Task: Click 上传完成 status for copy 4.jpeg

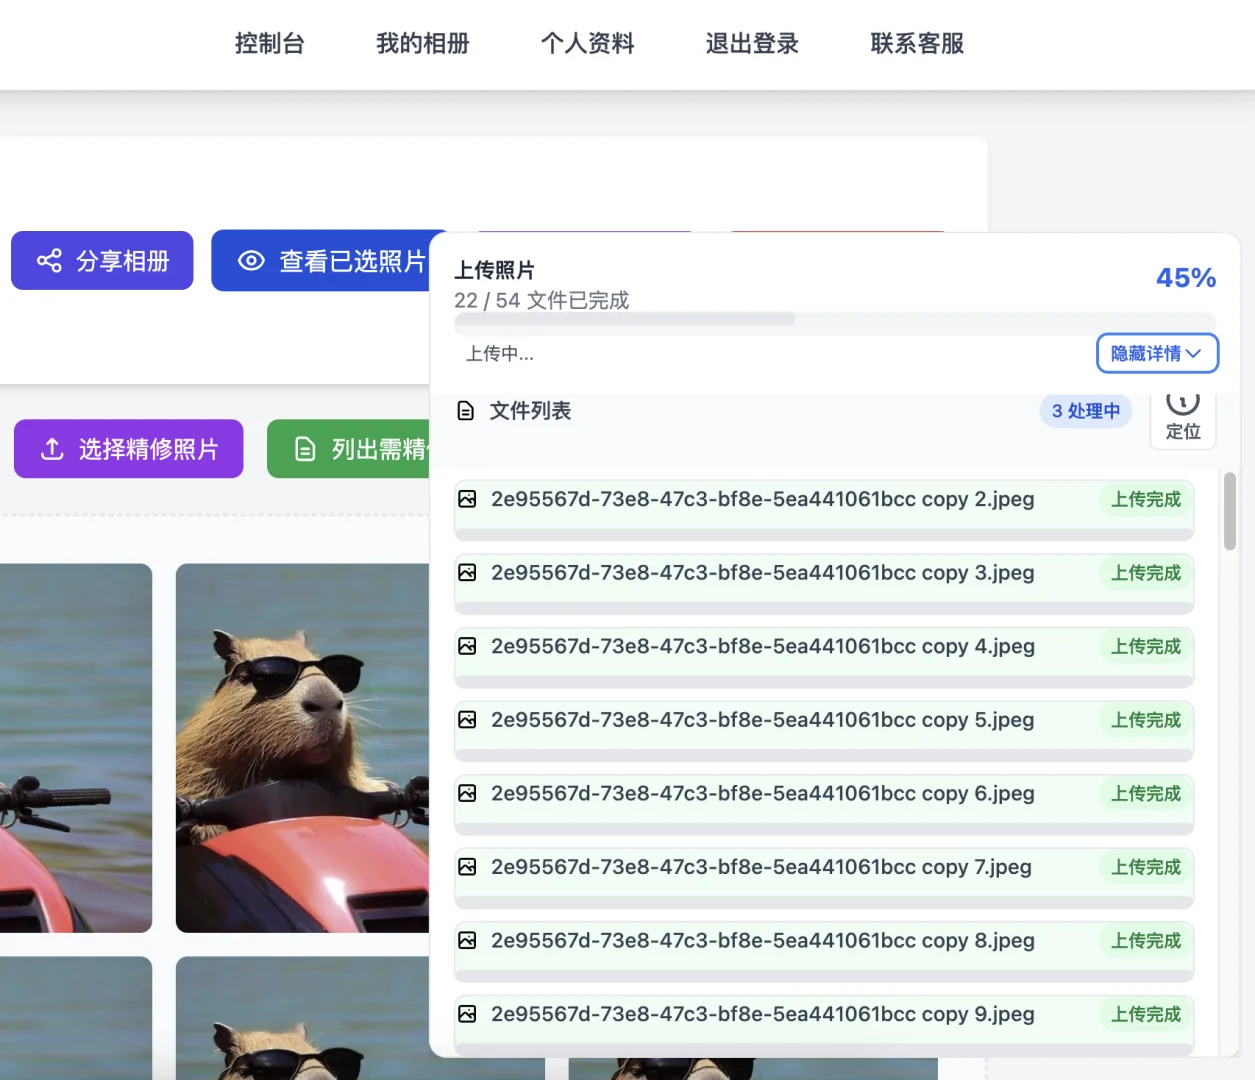Action: click(1146, 646)
